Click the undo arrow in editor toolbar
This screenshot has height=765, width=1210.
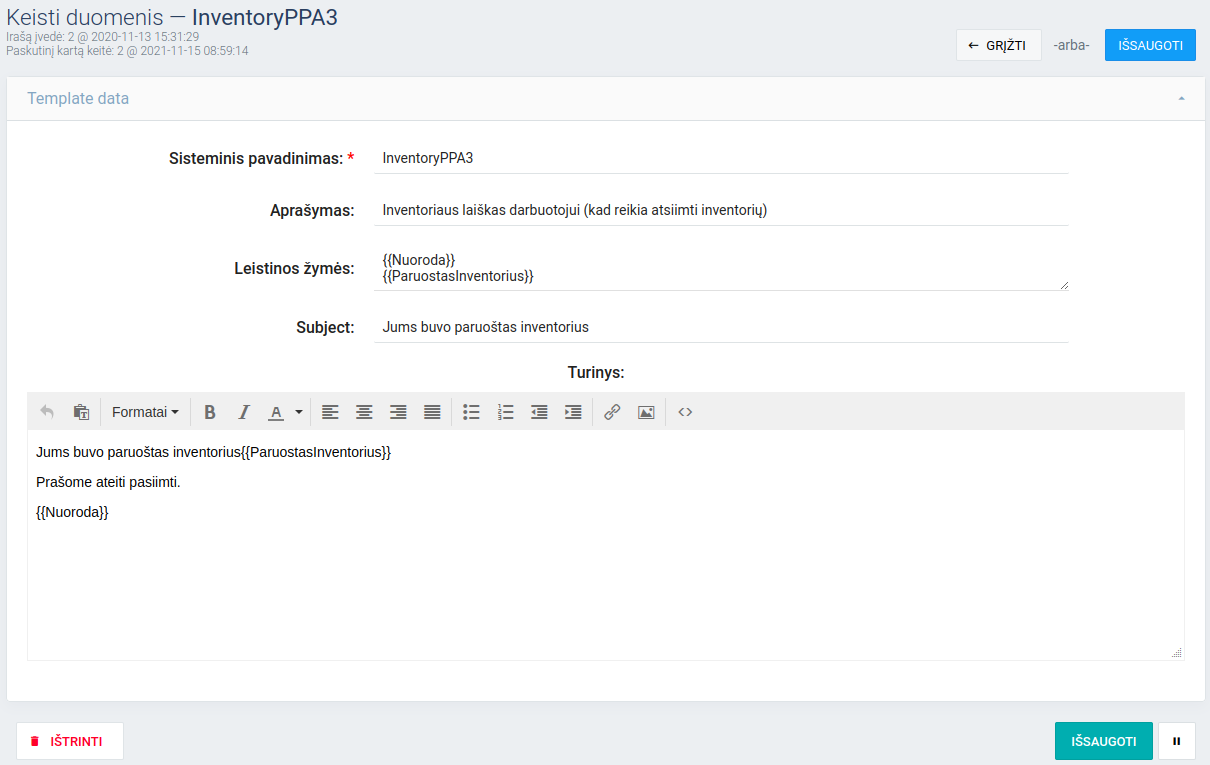(x=47, y=412)
